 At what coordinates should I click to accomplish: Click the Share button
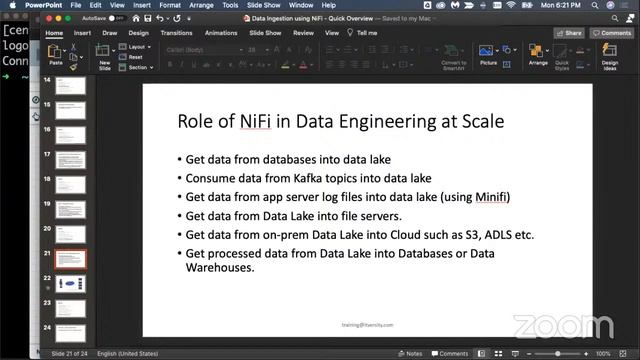(569, 33)
